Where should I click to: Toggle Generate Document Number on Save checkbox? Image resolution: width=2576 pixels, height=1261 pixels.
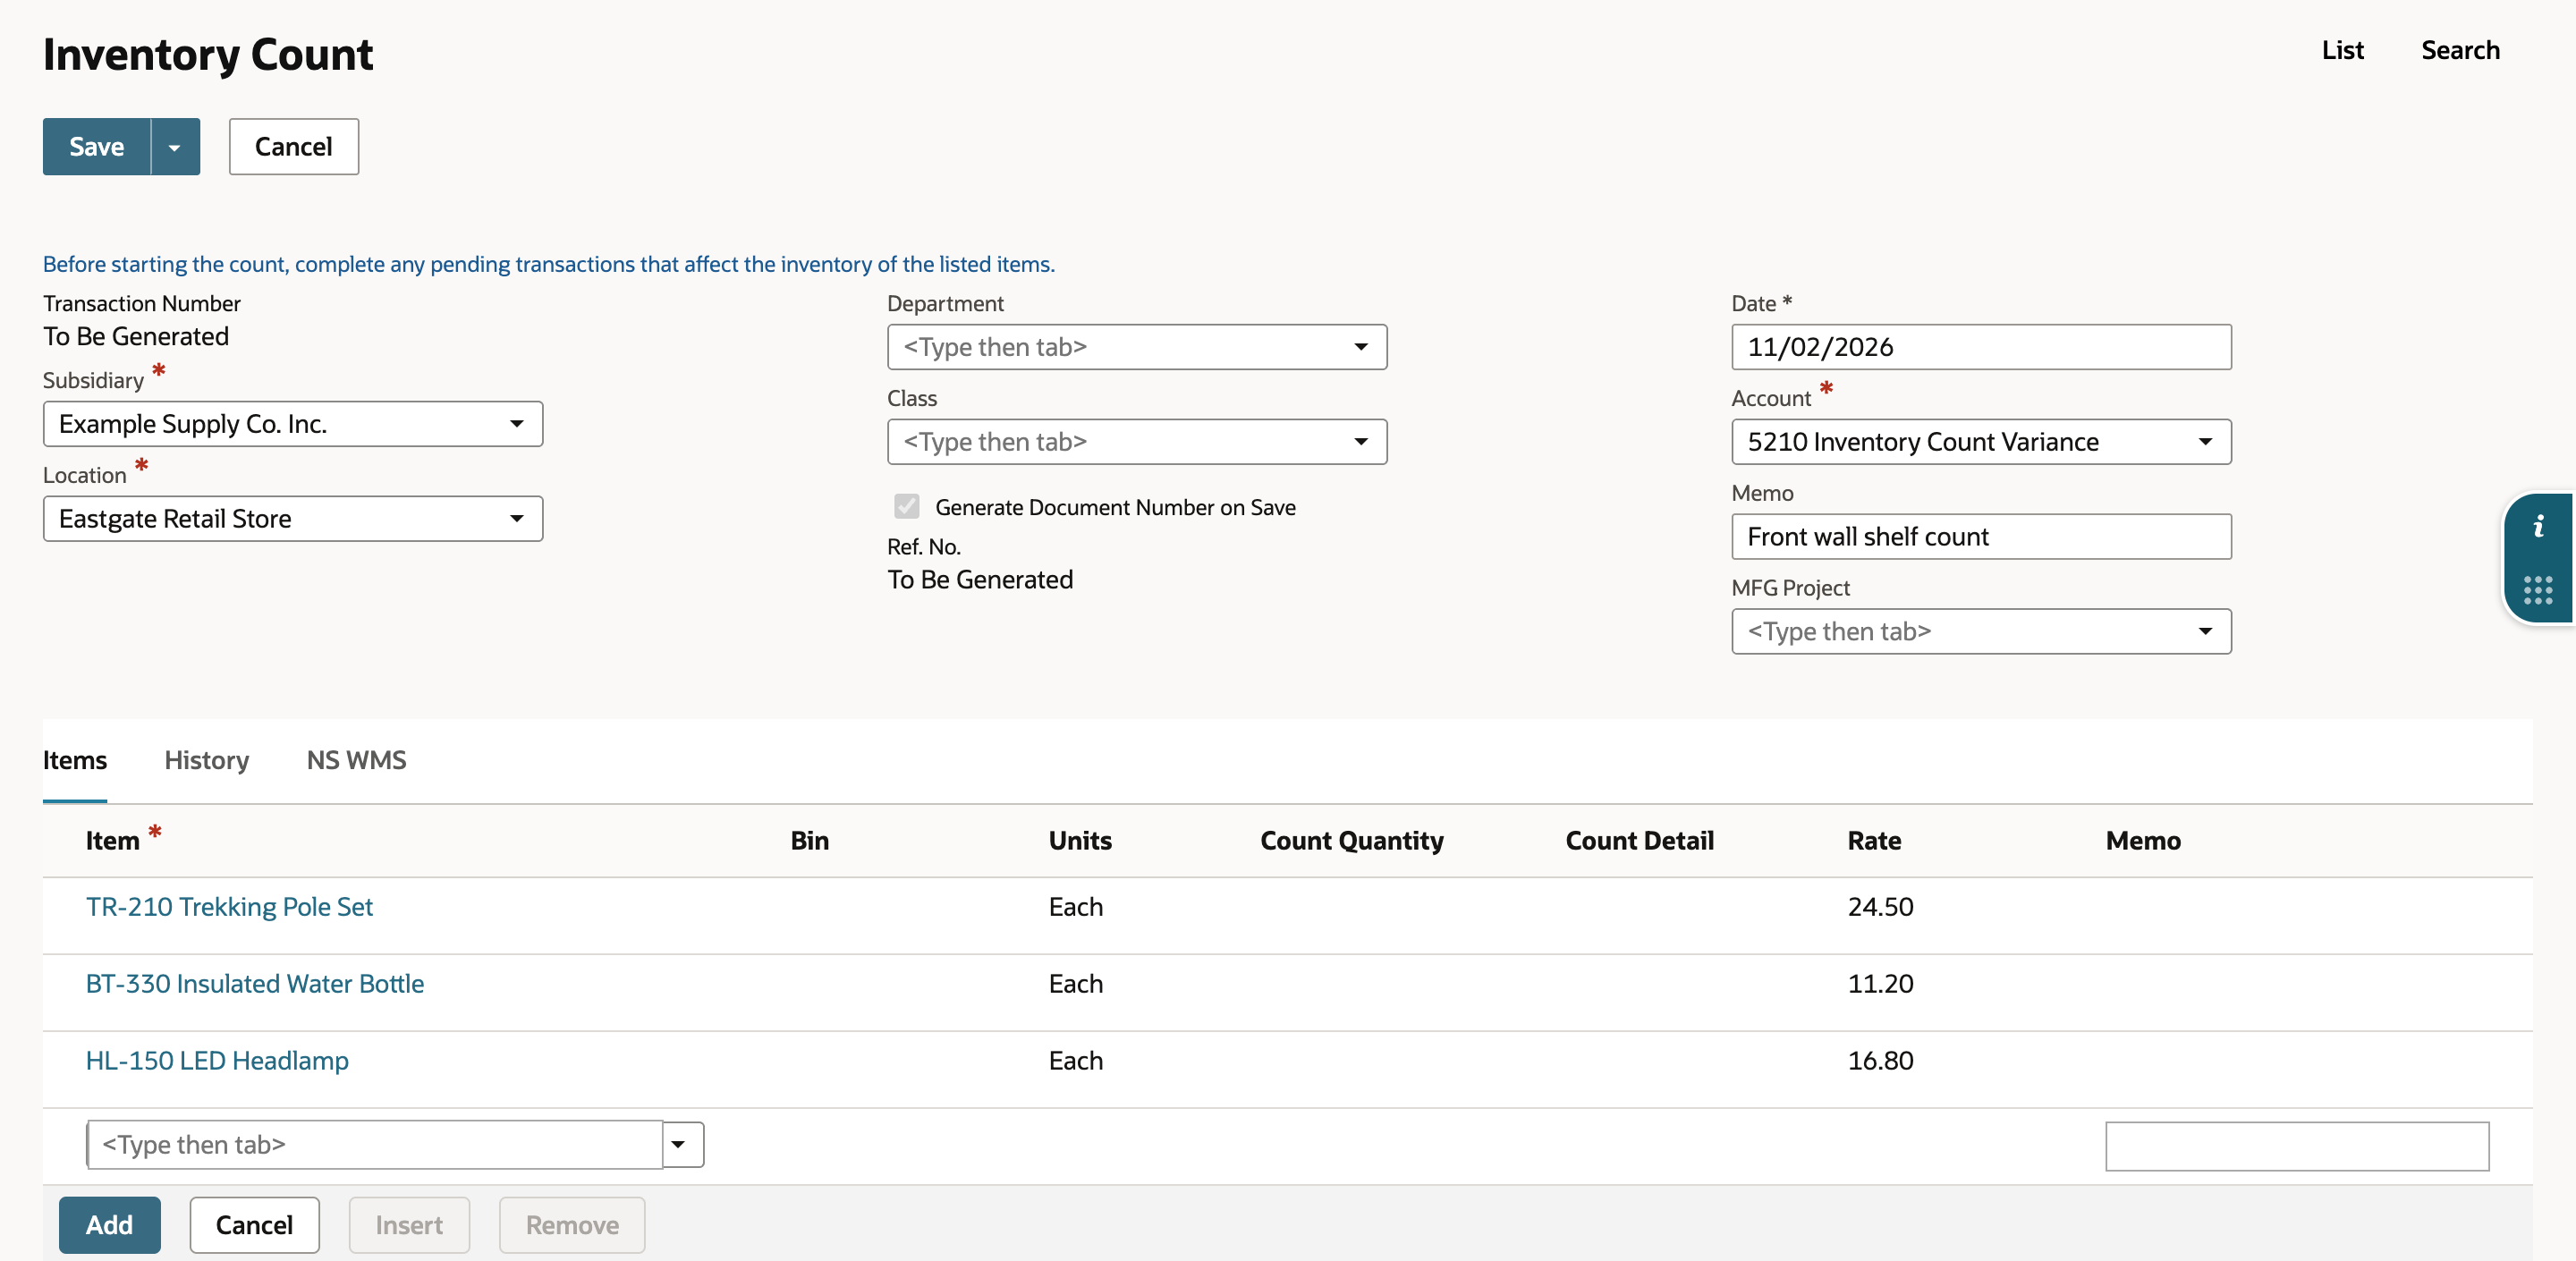(907, 507)
